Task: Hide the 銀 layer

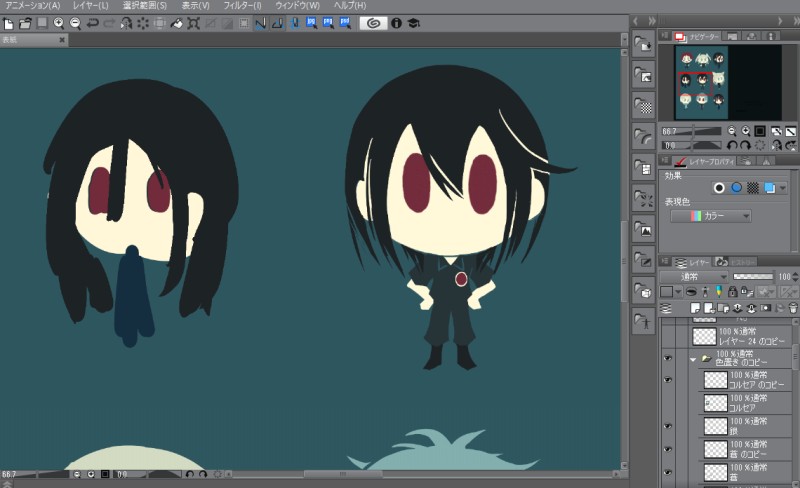Action: pos(668,426)
